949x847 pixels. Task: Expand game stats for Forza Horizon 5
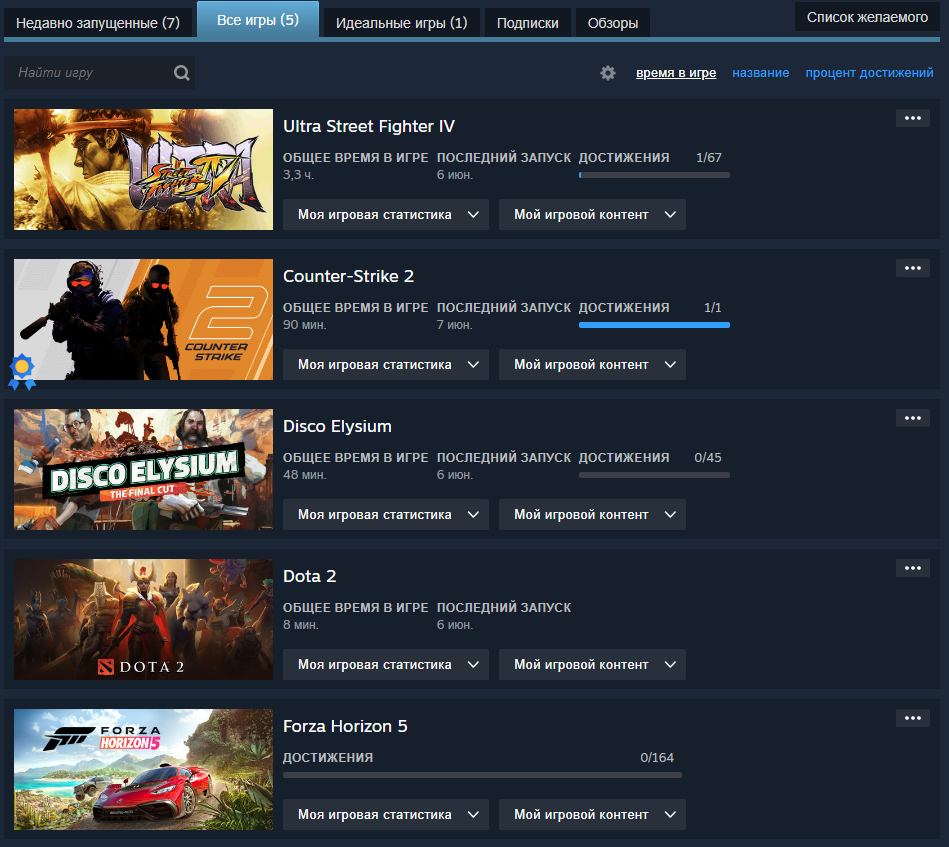pyautogui.click(x=386, y=815)
